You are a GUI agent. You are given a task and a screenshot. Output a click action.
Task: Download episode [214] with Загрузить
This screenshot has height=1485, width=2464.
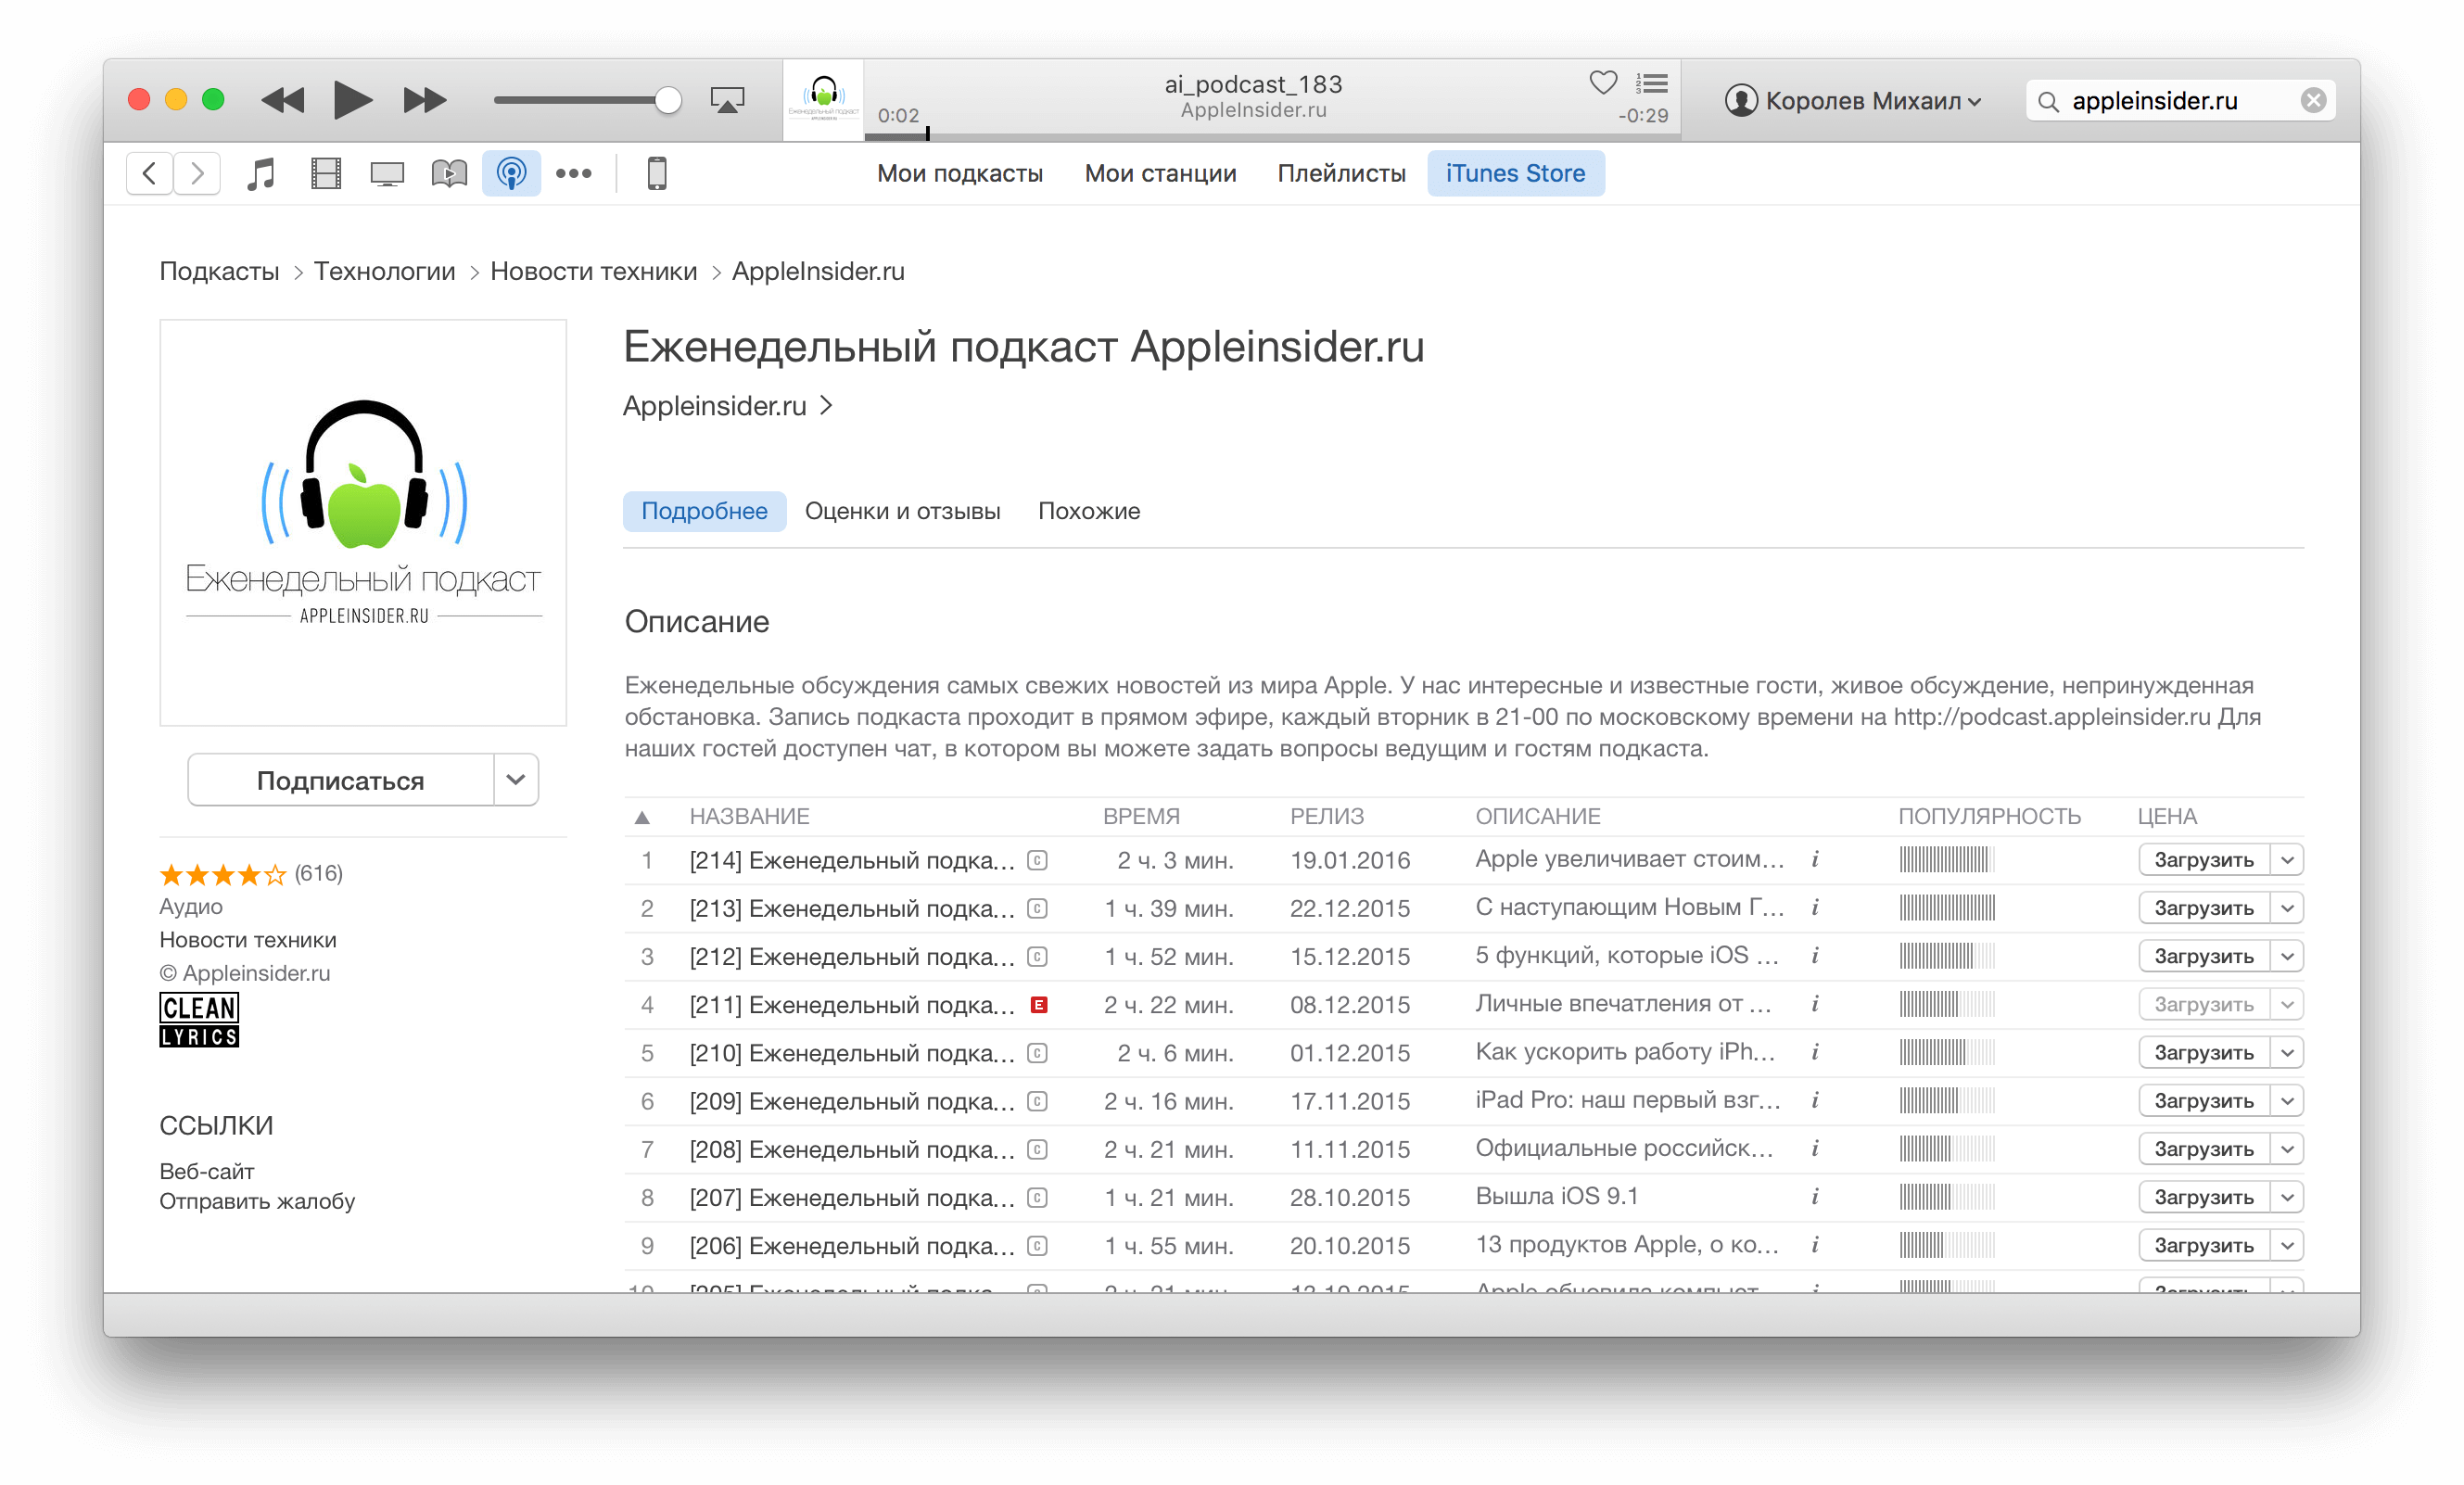pyautogui.click(x=2203, y=860)
